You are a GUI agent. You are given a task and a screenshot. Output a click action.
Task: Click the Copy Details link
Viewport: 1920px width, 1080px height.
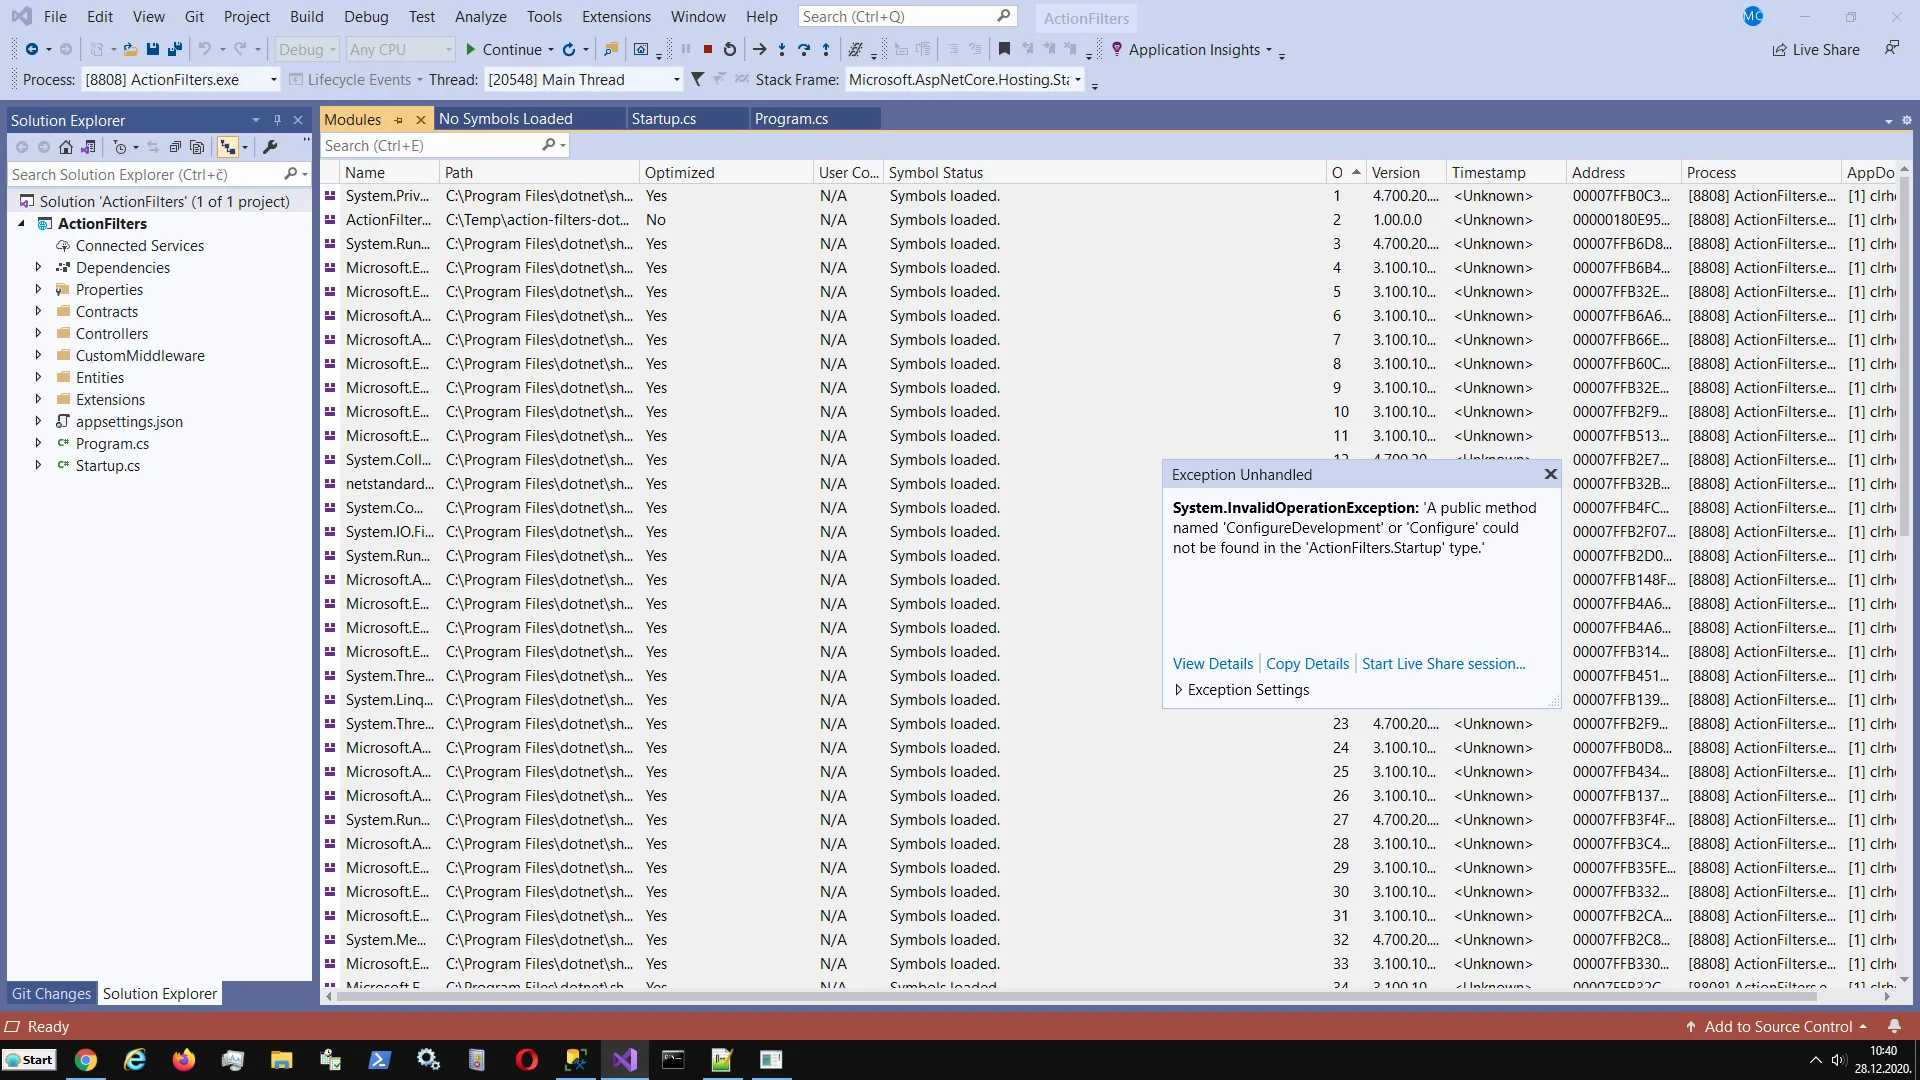point(1307,664)
